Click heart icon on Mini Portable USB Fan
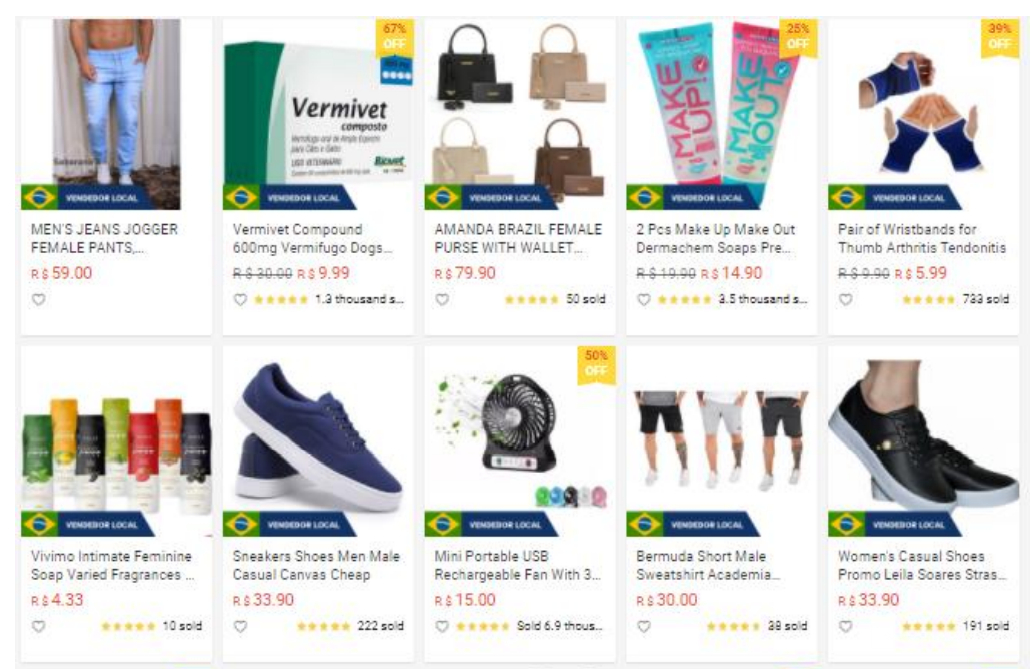 [443, 626]
